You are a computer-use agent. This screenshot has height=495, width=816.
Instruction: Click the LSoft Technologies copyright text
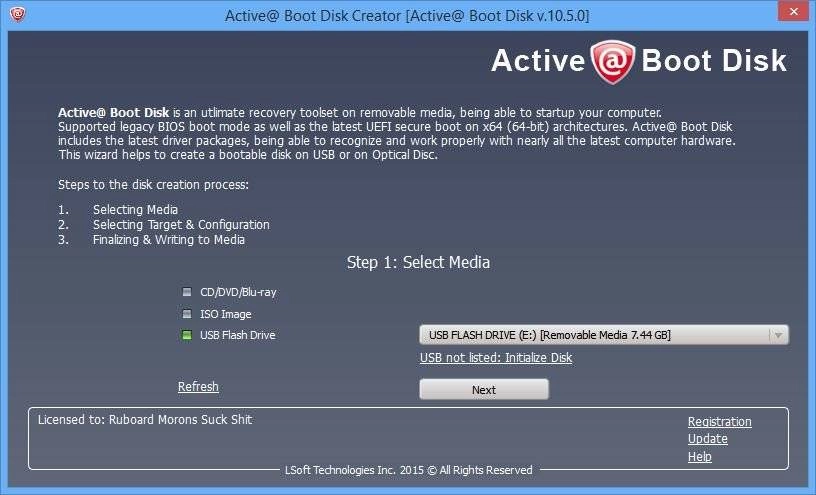pos(409,470)
